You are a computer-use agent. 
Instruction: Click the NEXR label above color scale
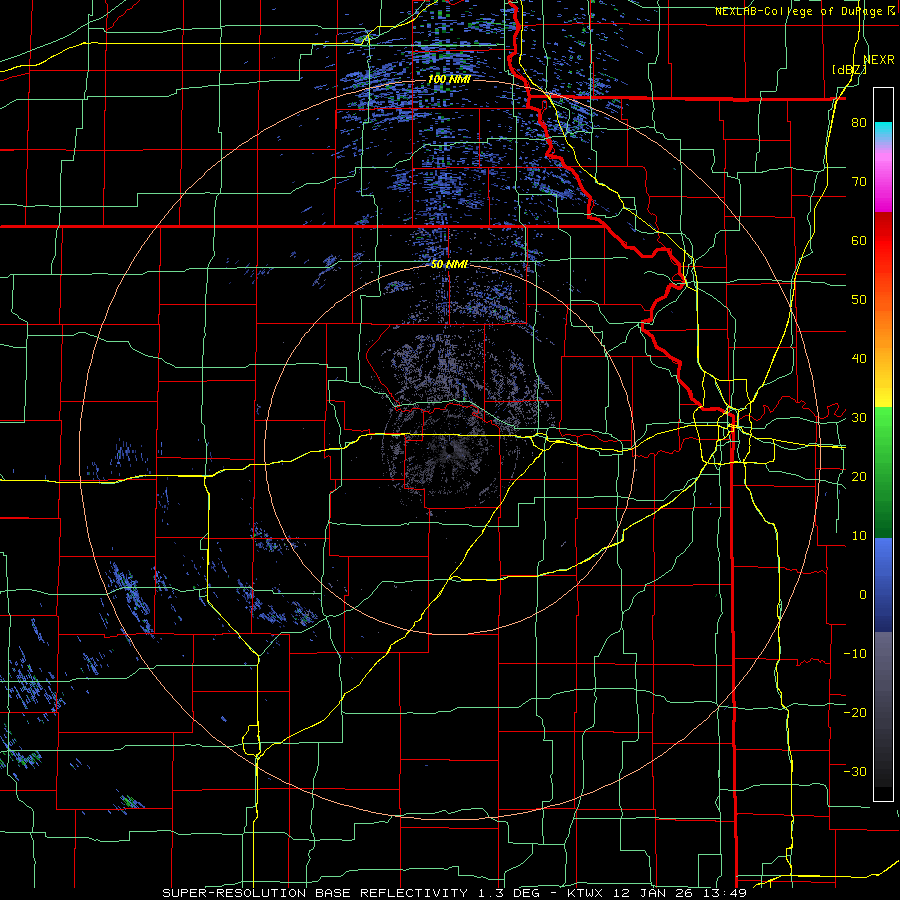878,60
